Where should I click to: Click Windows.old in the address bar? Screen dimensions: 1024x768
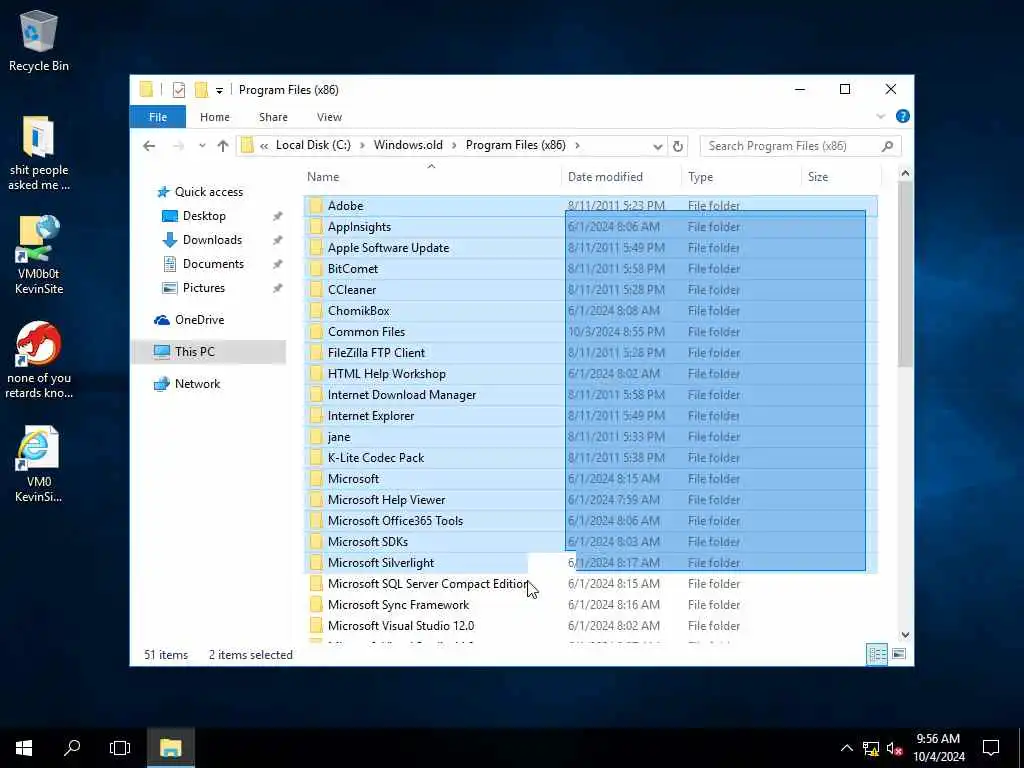(408, 145)
